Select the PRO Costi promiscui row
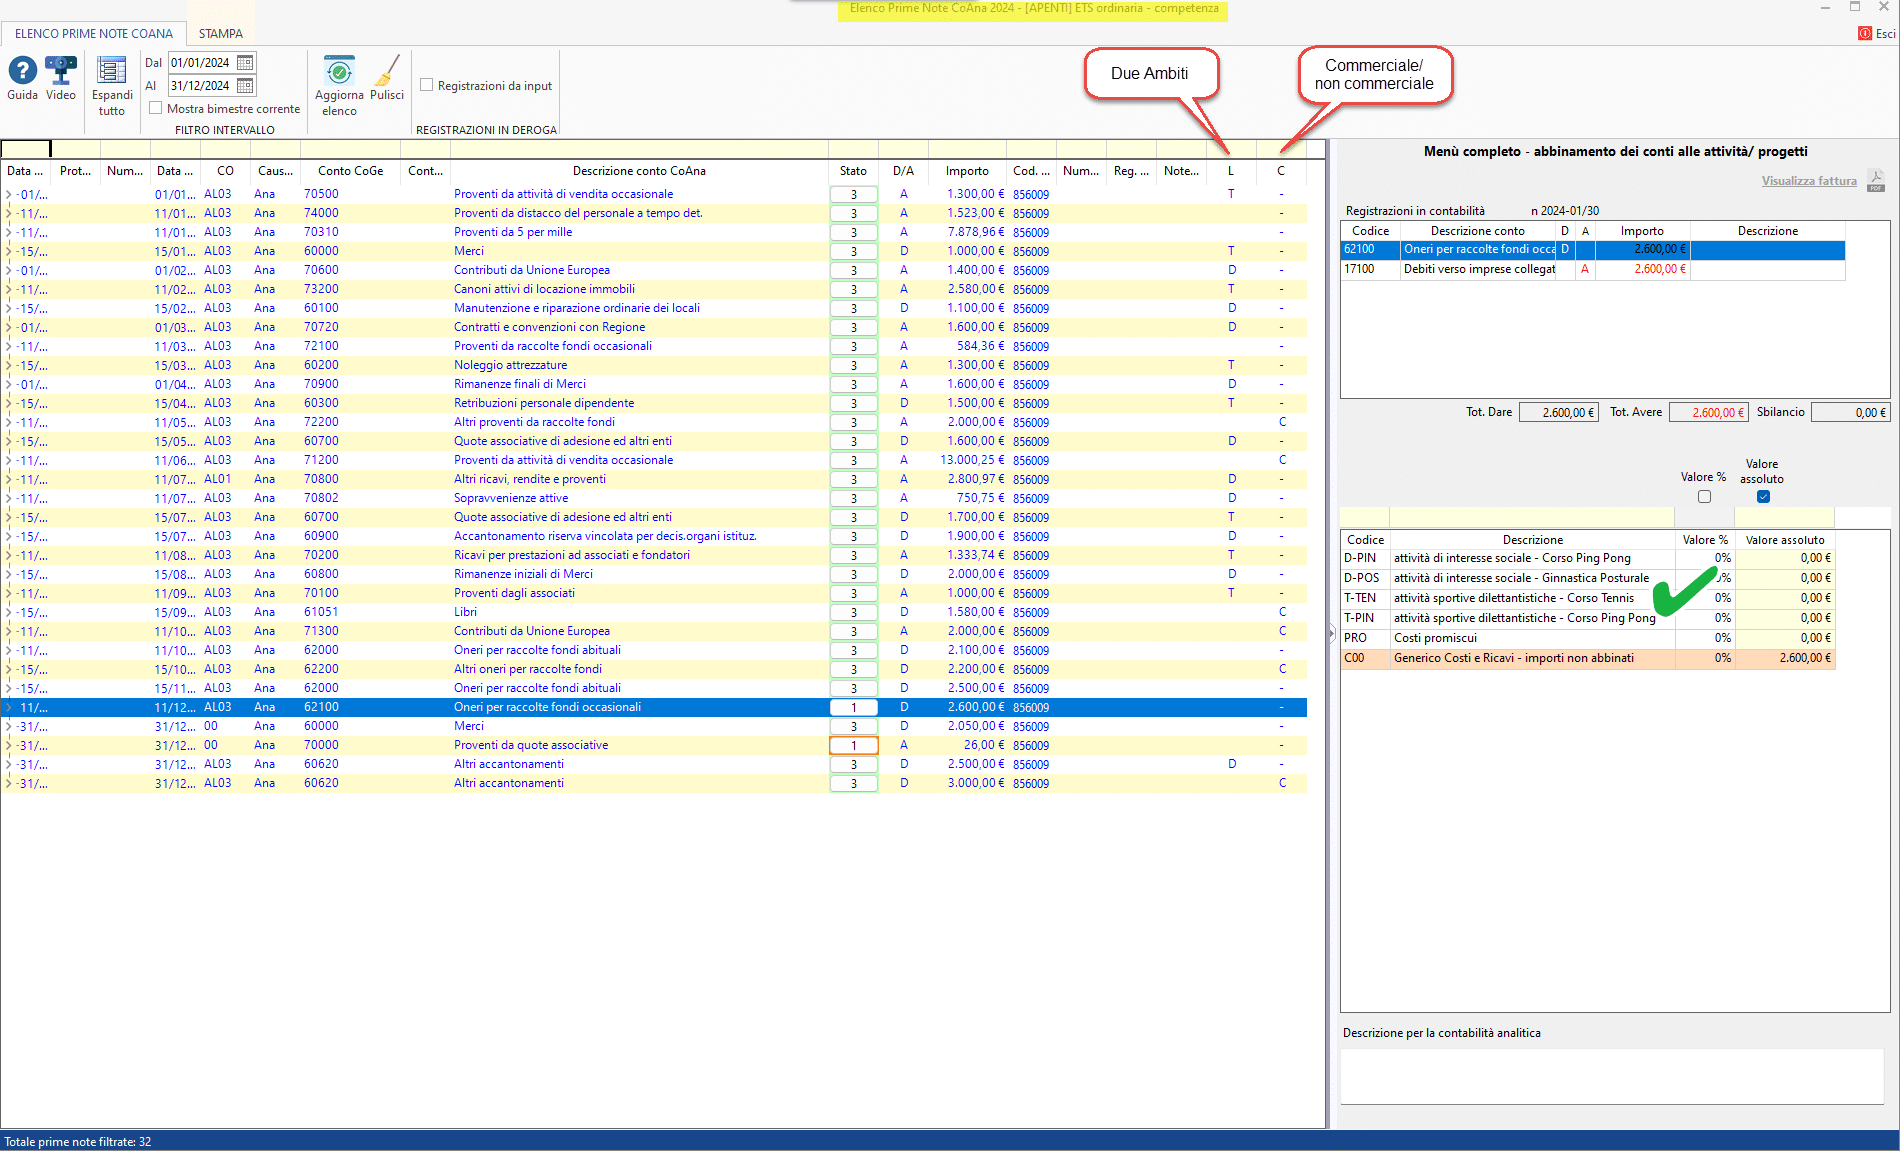Viewport: 1900px width, 1151px height. coord(1587,638)
